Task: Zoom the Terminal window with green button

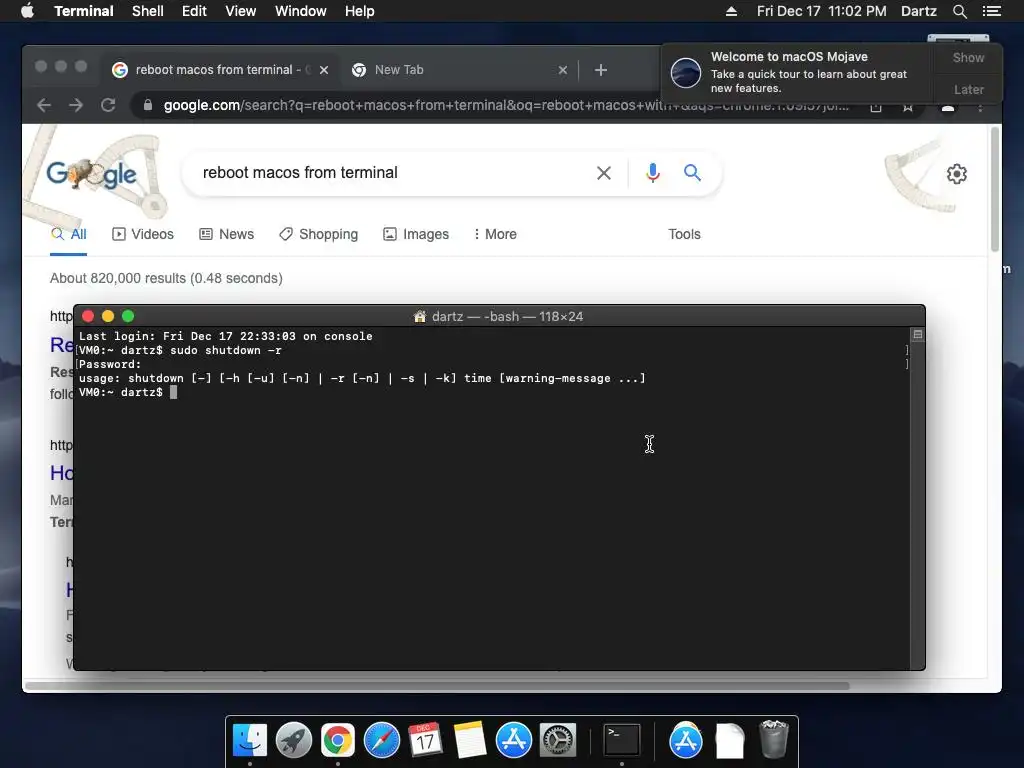Action: (x=128, y=316)
